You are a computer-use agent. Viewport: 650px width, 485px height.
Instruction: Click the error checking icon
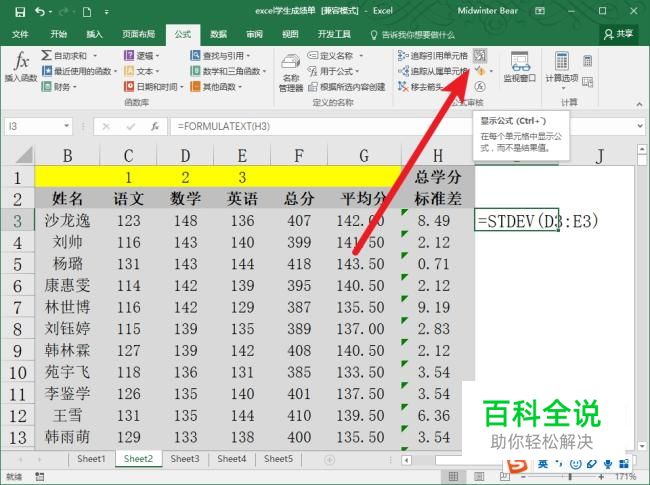[x=479, y=71]
